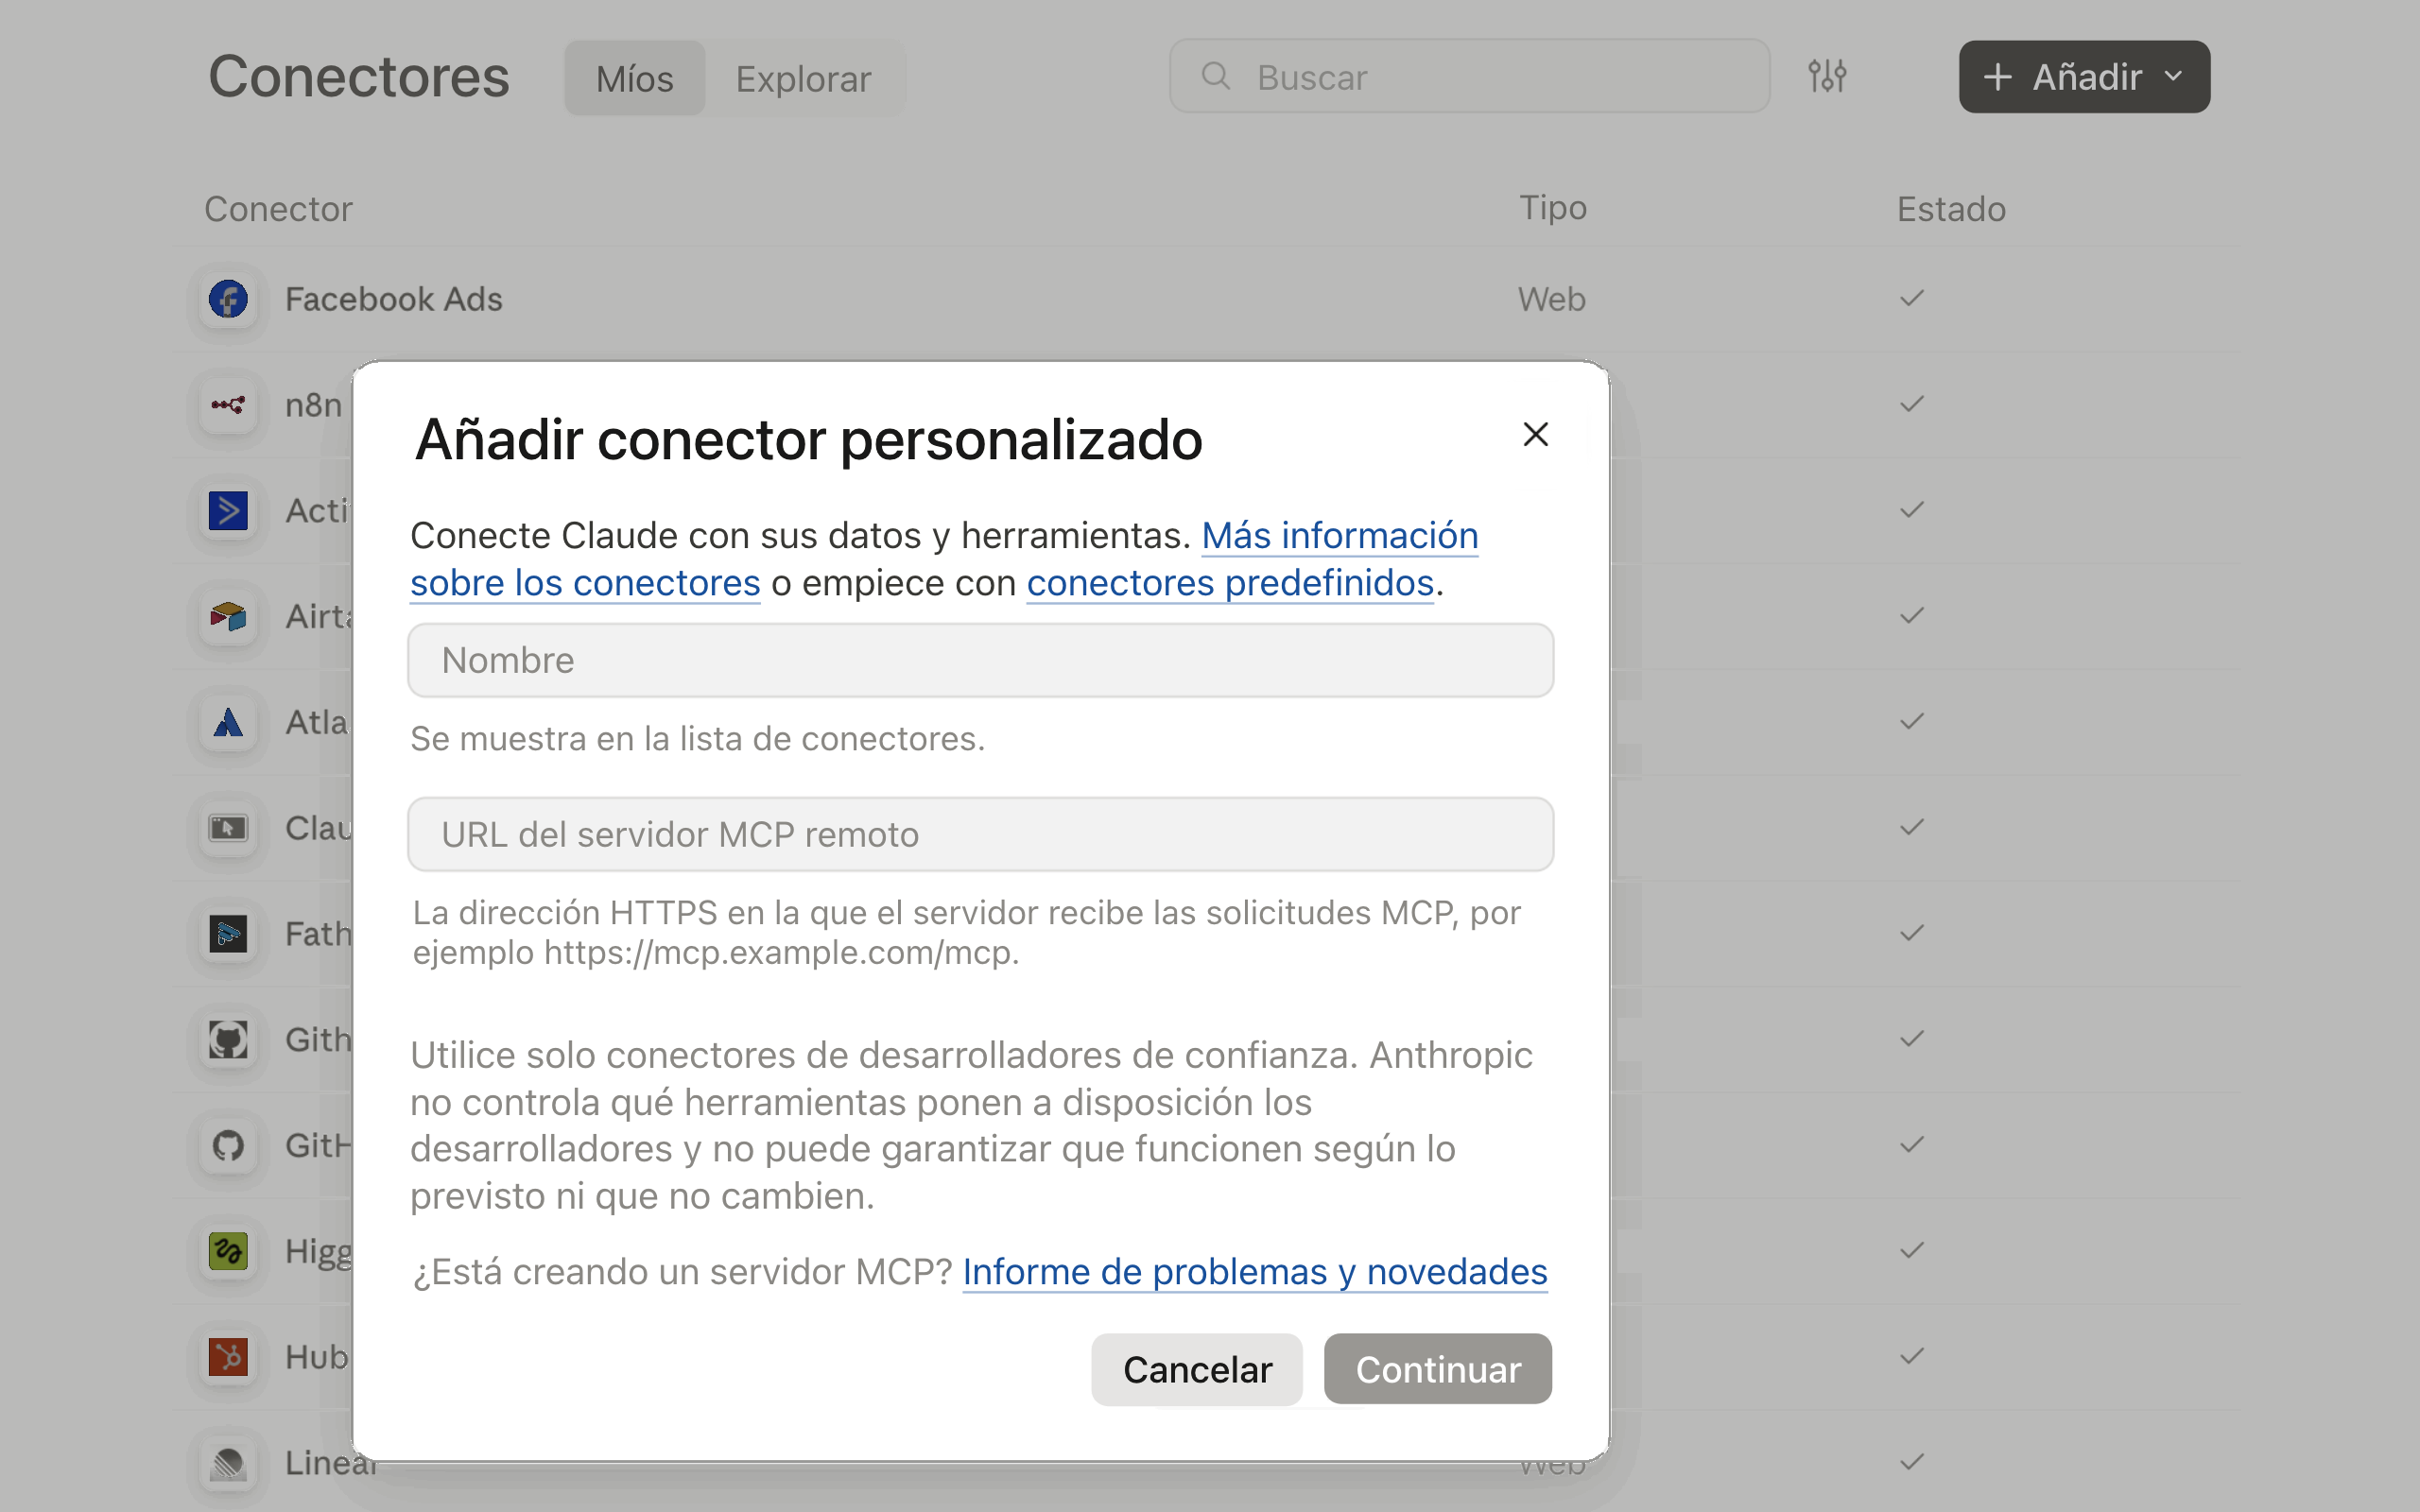Click the Buscar search field
This screenshot has height=1512, width=2420.
pyautogui.click(x=1469, y=76)
